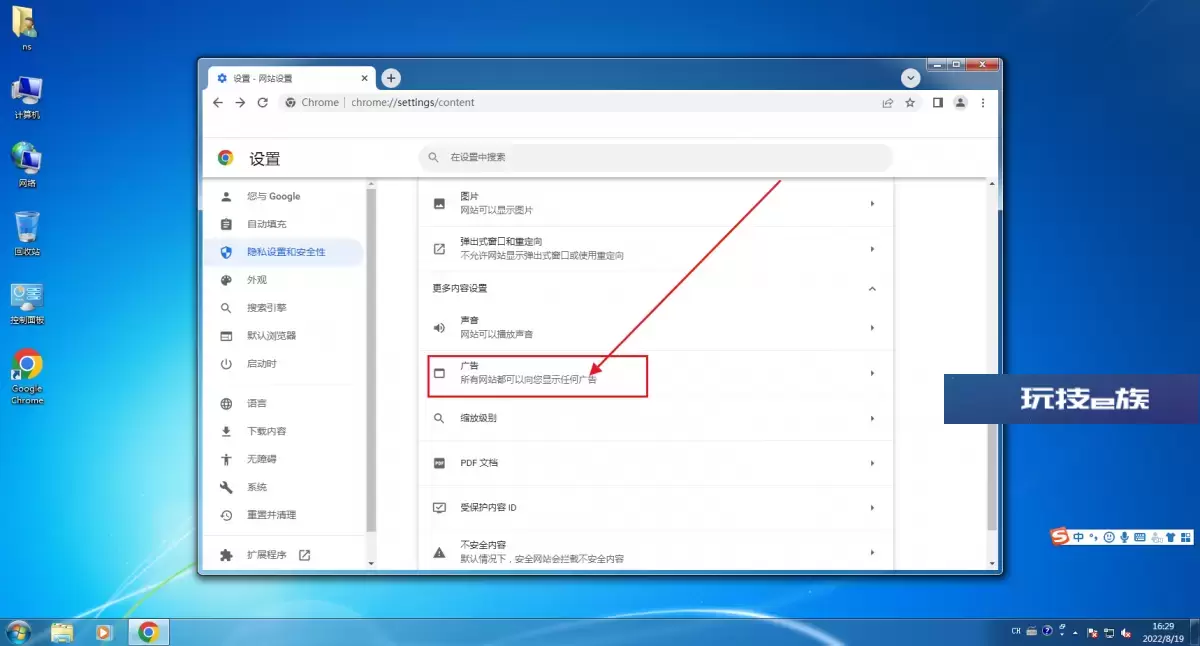Open the tab search dropdown in title bar

(x=910, y=78)
